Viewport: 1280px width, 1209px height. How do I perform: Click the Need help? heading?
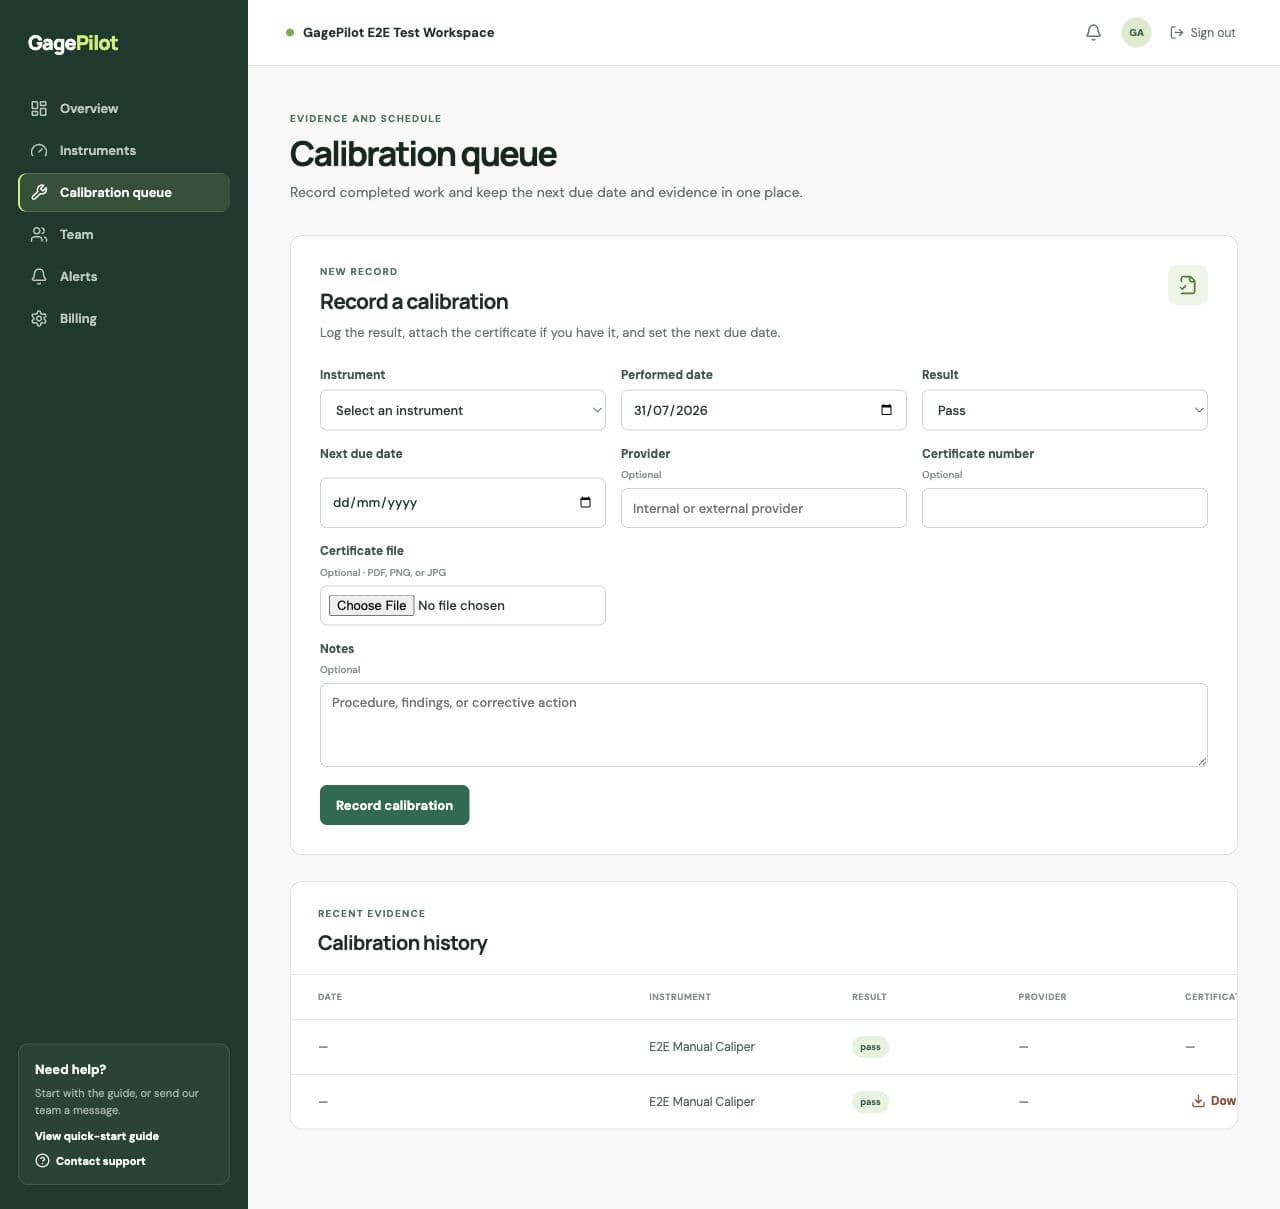[70, 1069]
